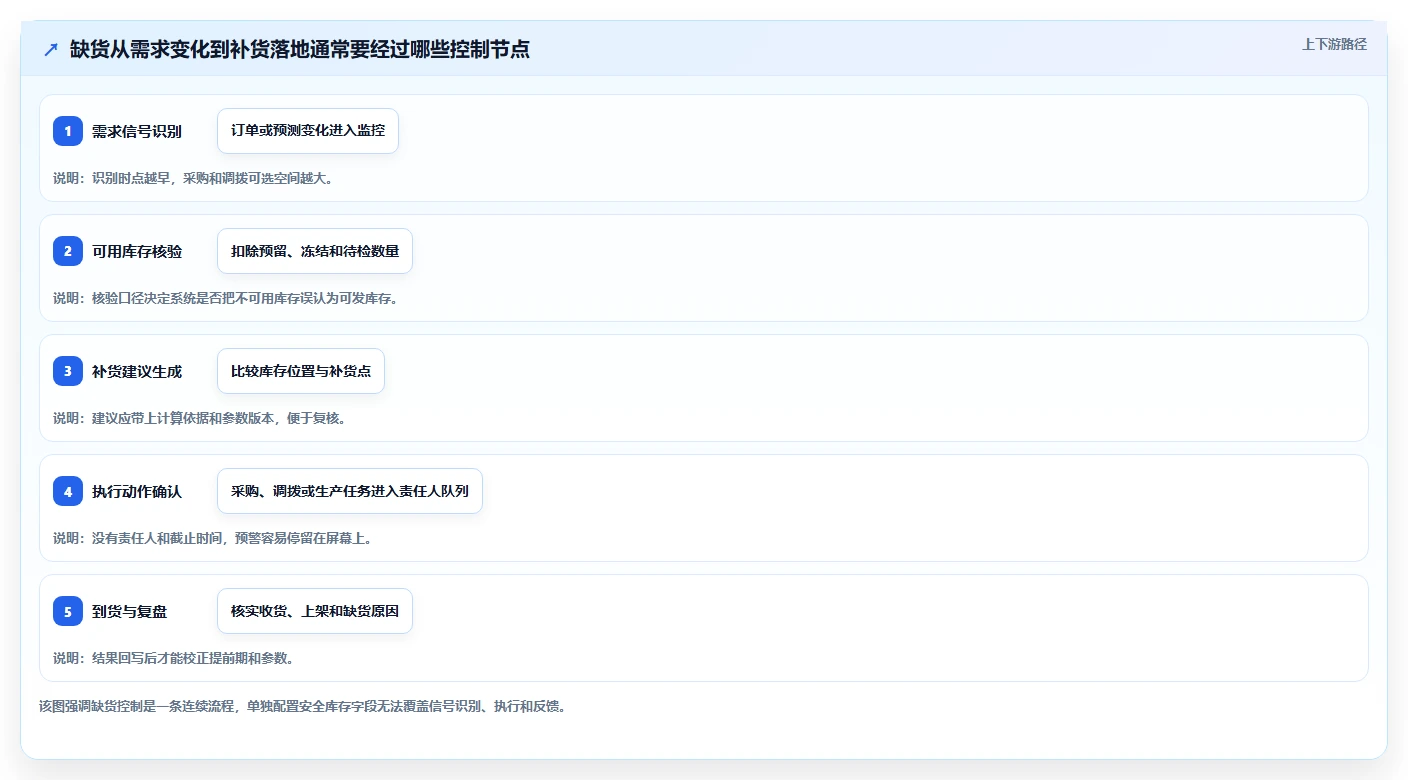The height and width of the screenshot is (780, 1408).
Task: Select step number 2 badge
Action: tap(68, 251)
